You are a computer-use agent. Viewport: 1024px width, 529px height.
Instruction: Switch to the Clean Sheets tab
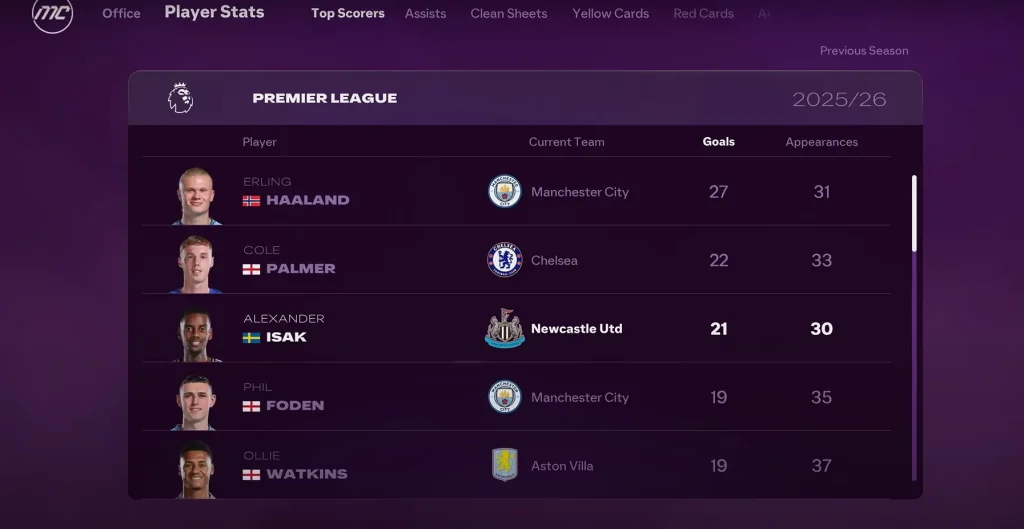[x=509, y=13]
